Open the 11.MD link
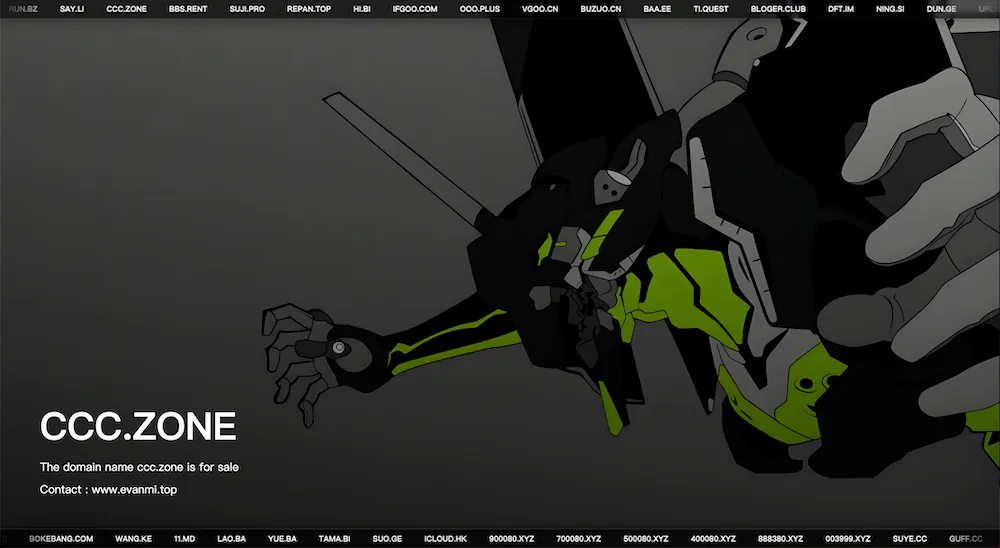 (184, 538)
